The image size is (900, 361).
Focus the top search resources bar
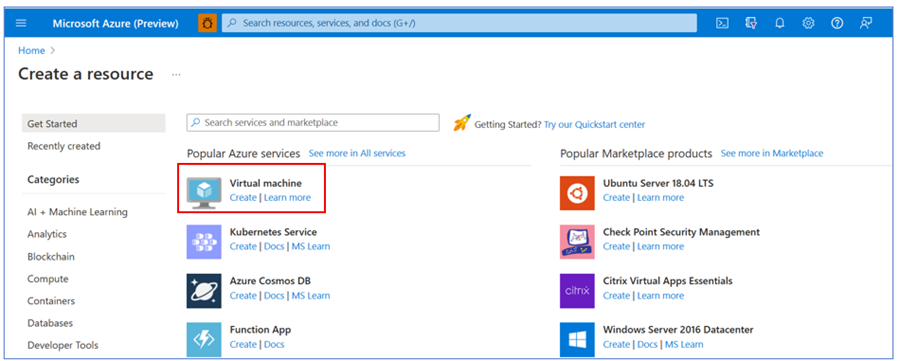pyautogui.click(x=459, y=23)
